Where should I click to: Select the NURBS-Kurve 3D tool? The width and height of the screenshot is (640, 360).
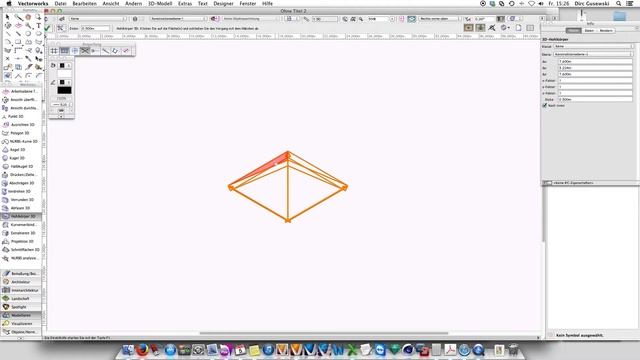pos(21,141)
